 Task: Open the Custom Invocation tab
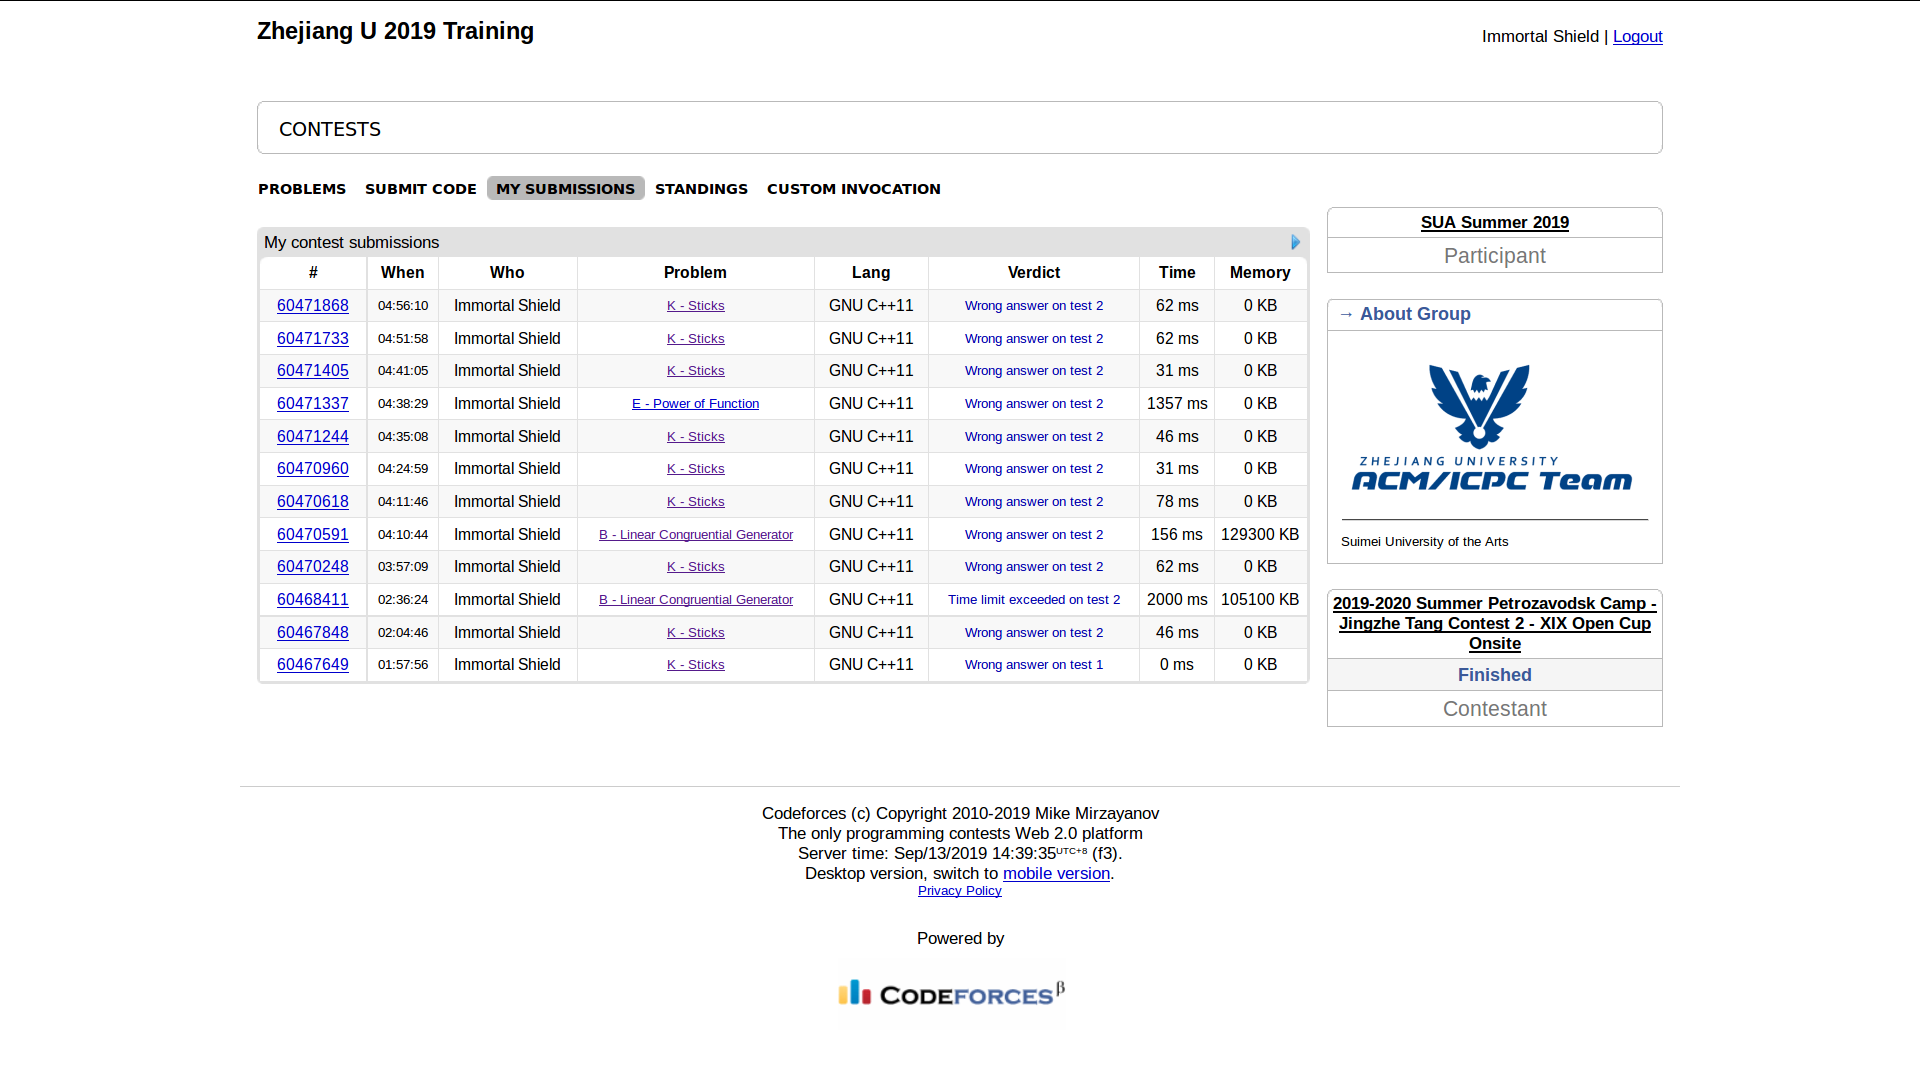pos(853,189)
